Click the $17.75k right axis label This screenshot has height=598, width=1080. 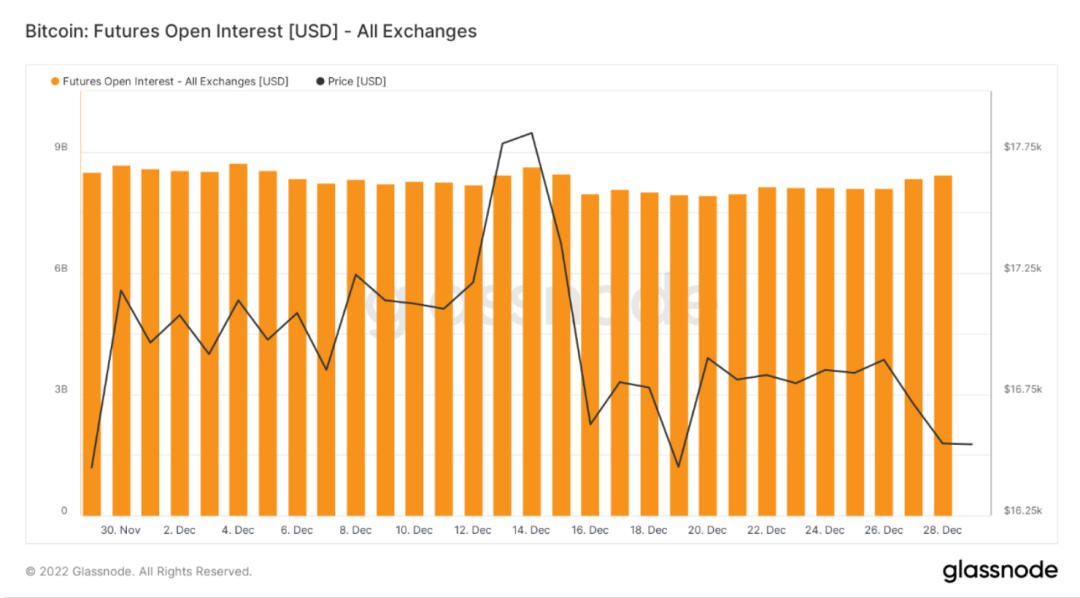point(1022,148)
